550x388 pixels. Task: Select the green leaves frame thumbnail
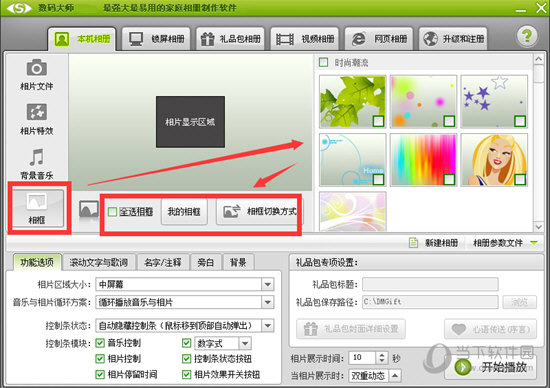pyautogui.click(x=353, y=102)
